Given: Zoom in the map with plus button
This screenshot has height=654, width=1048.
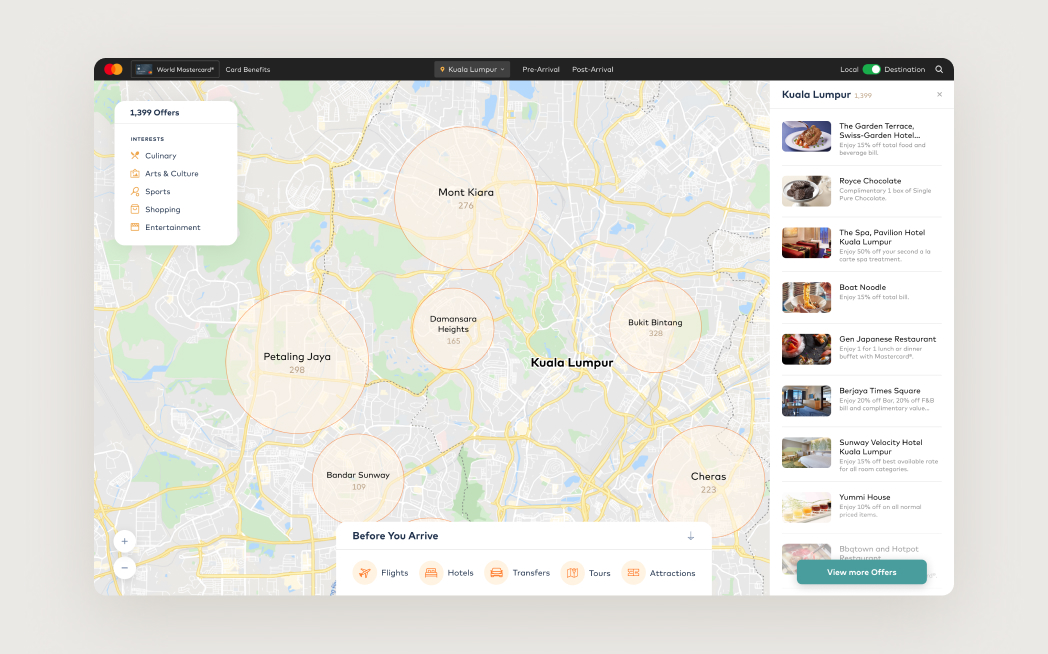Looking at the screenshot, I should pyautogui.click(x=124, y=541).
